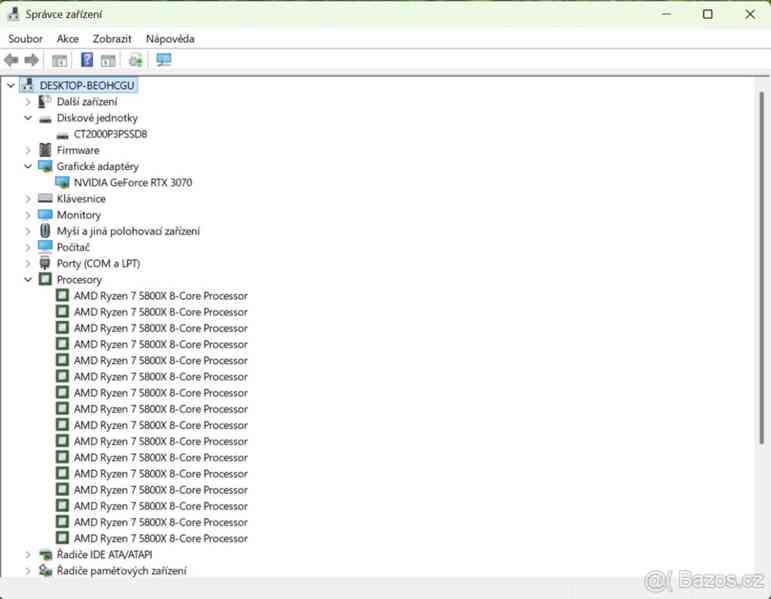771x599 pixels.
Task: Collapse the DESKTOP-BEOHCGU root node
Action: pos(11,85)
